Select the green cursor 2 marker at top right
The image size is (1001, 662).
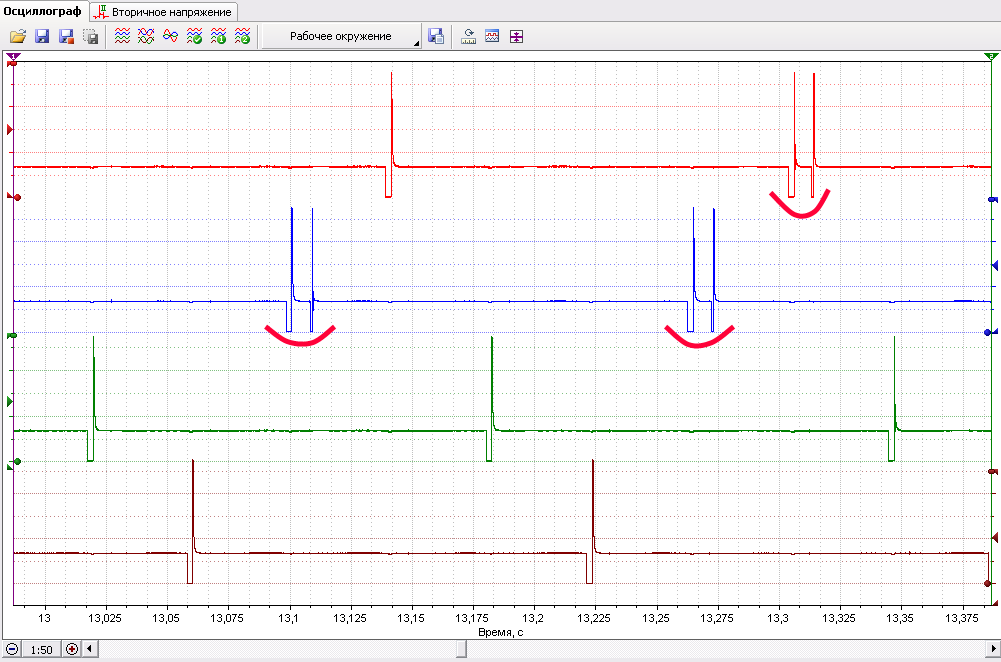(991, 58)
